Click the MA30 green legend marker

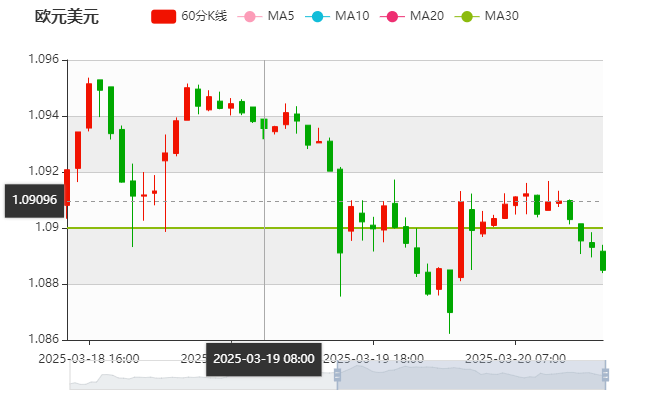[x=466, y=17]
